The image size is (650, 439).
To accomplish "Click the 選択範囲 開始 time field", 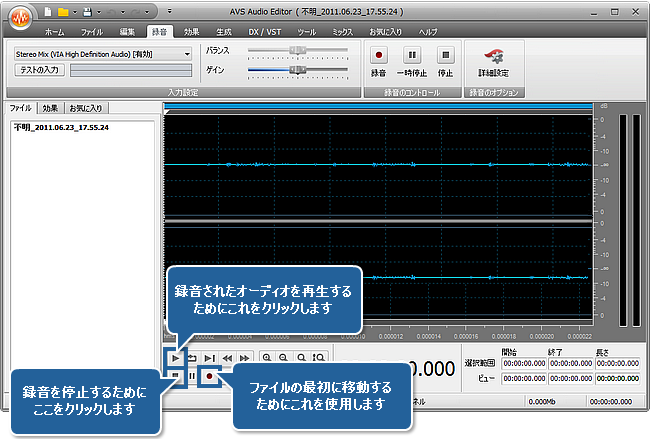I will (524, 363).
